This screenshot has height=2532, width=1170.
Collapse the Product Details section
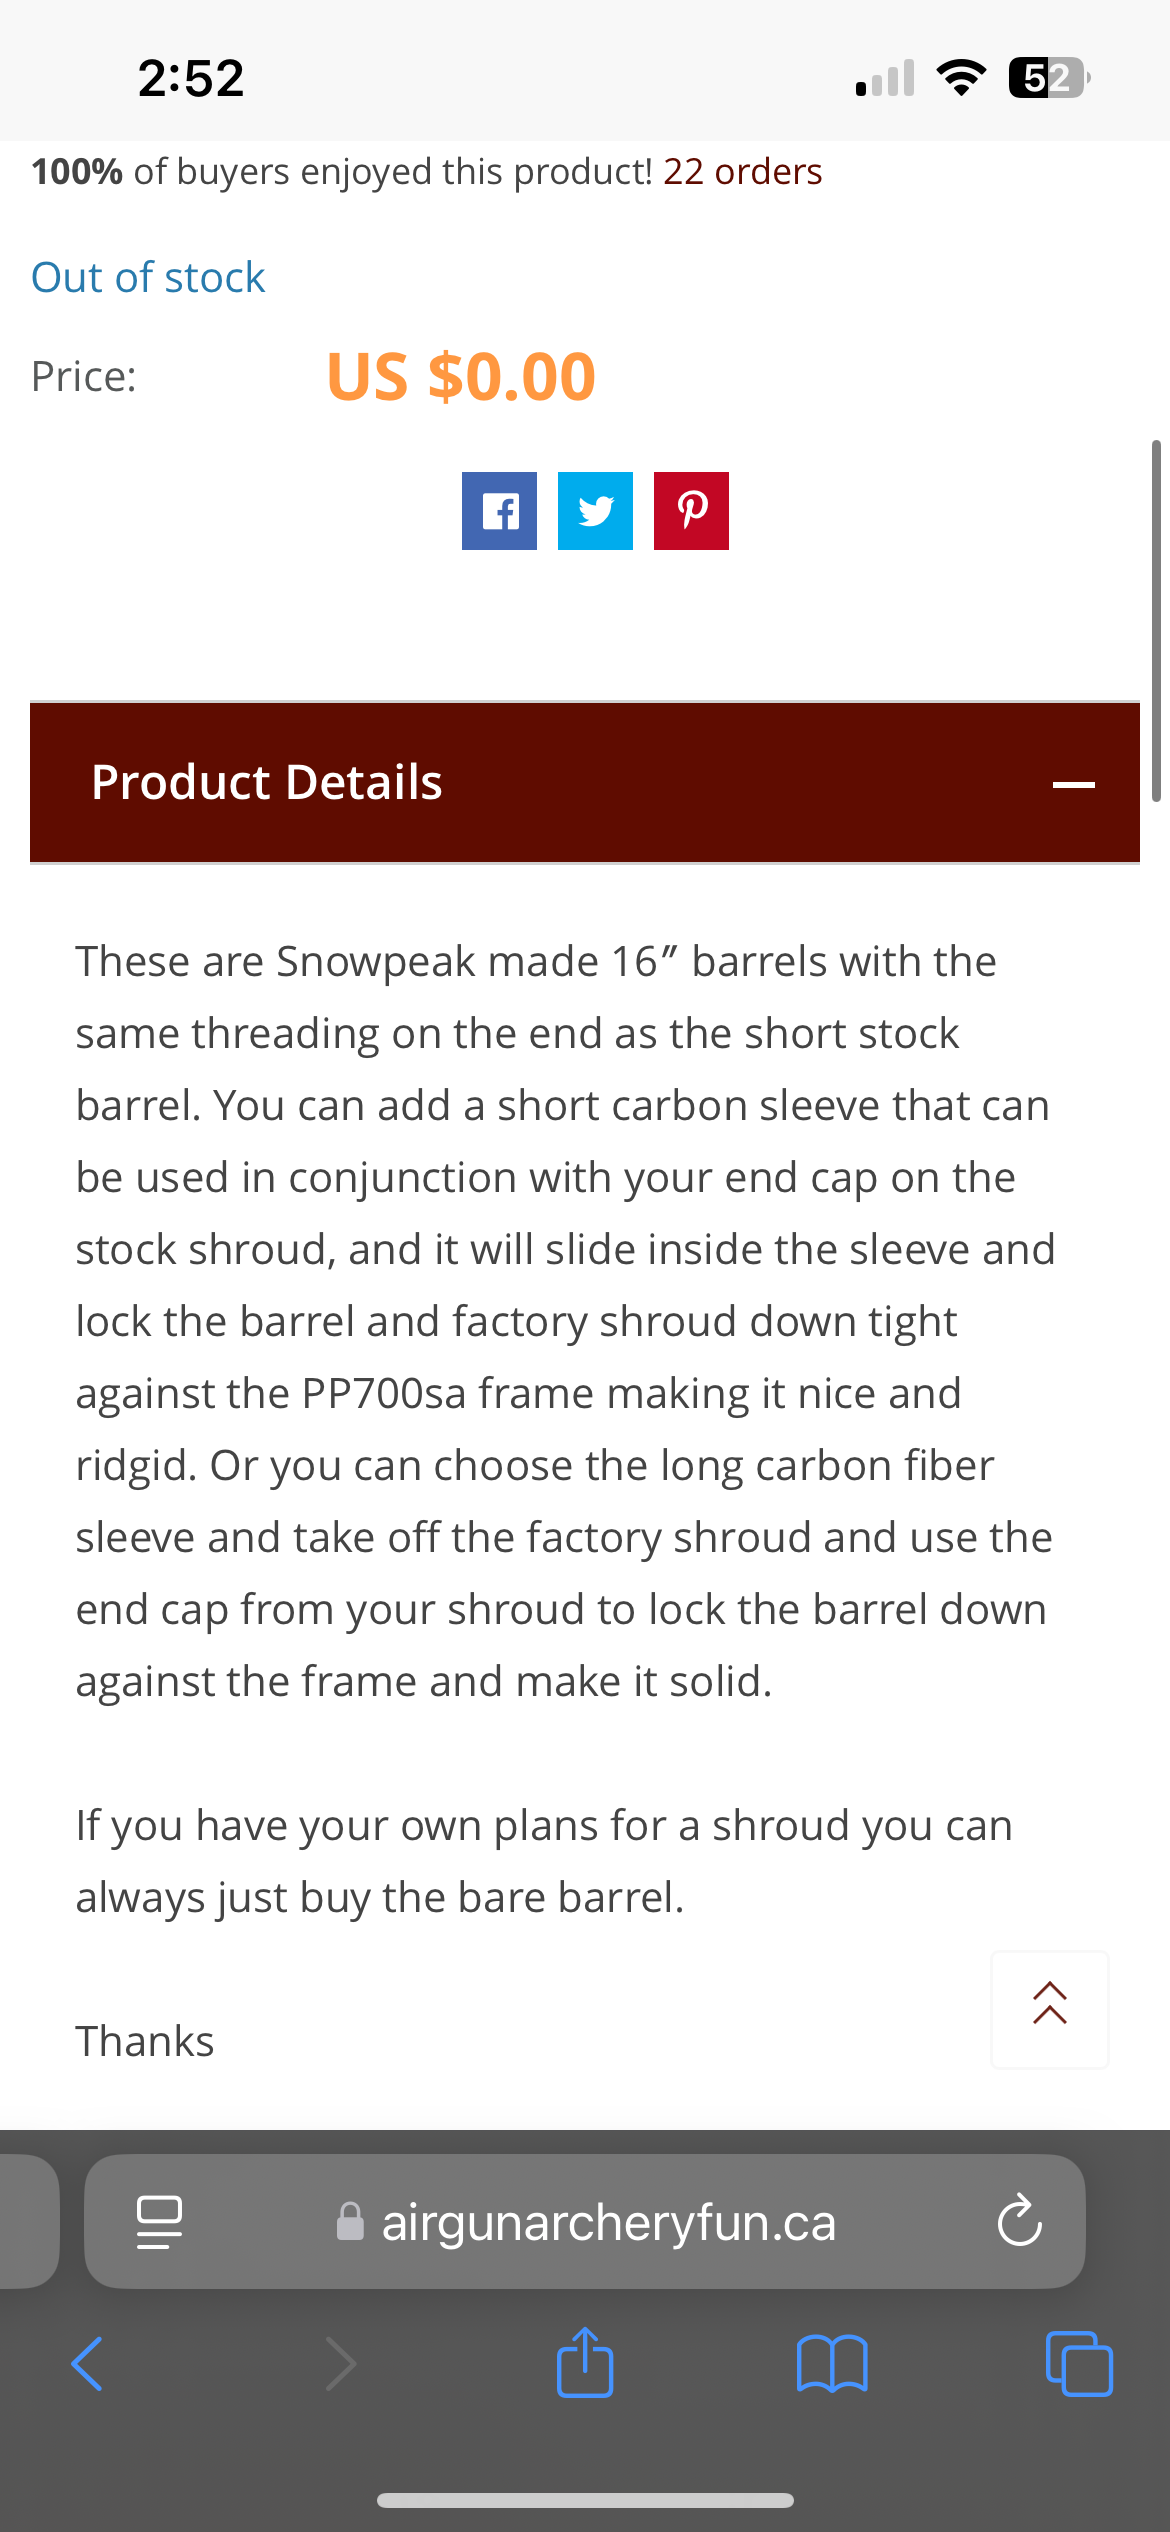point(585,782)
